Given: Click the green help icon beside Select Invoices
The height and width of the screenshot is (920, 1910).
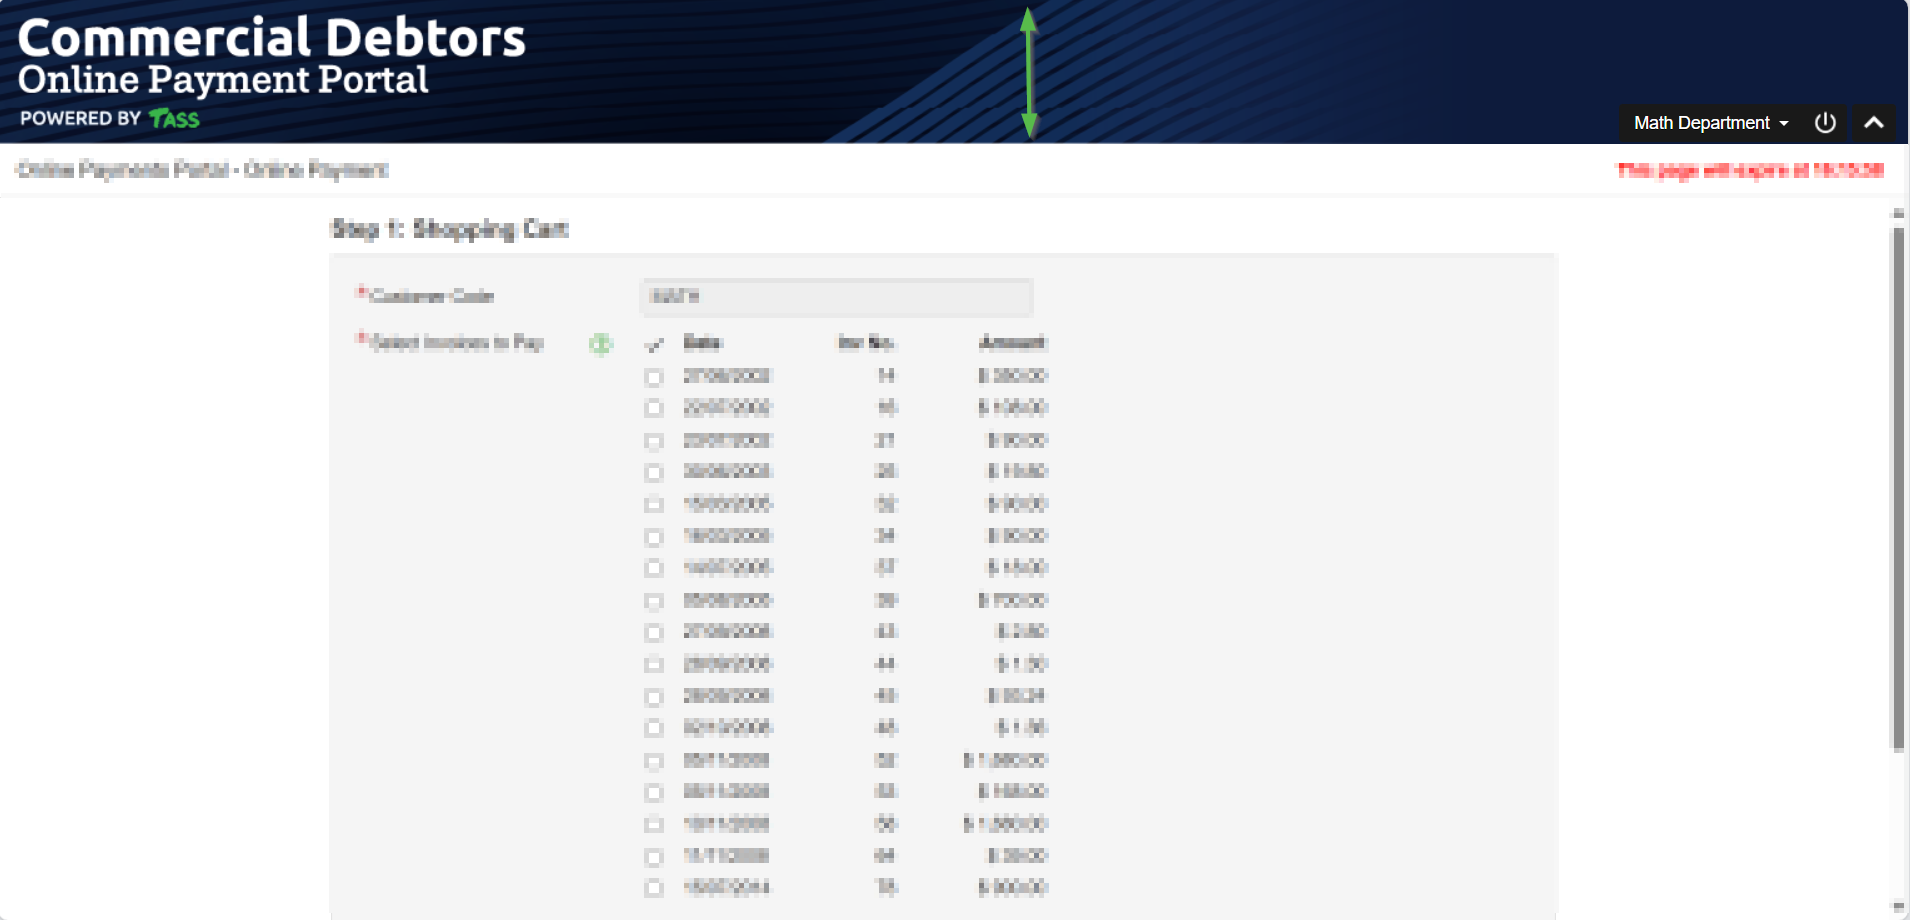Looking at the screenshot, I should 600,344.
